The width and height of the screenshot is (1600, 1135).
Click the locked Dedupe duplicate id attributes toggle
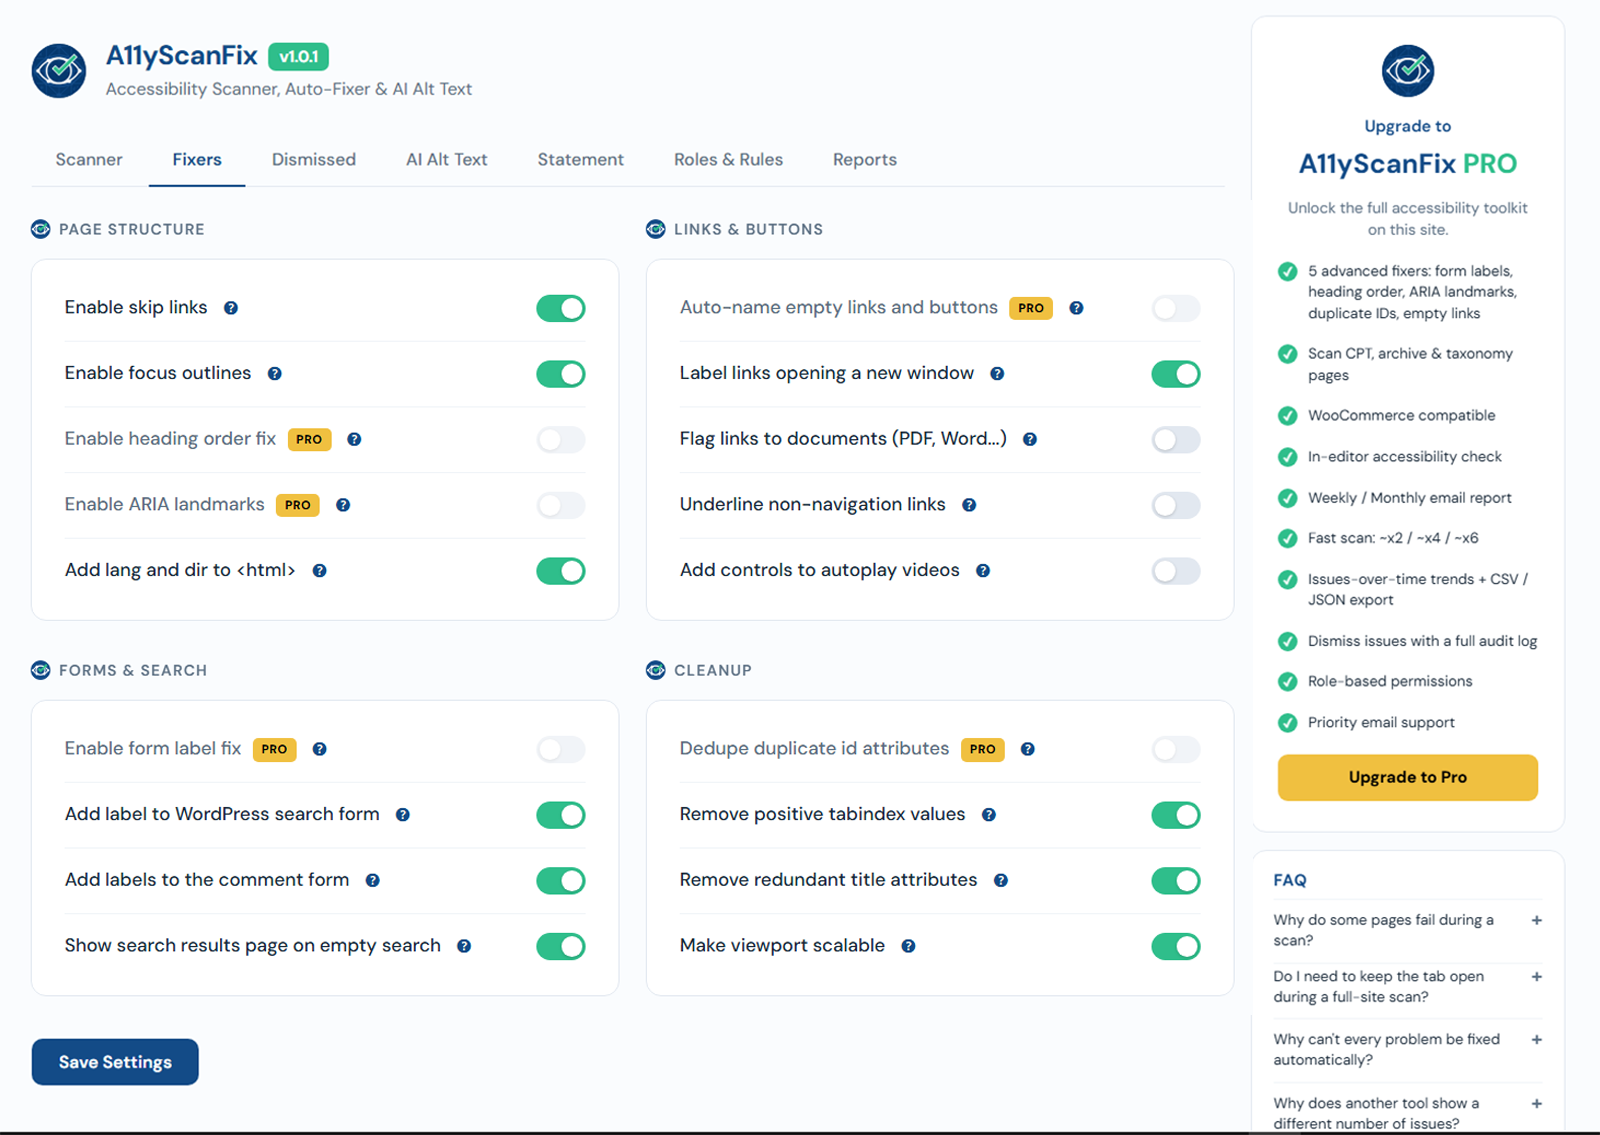tap(1176, 749)
